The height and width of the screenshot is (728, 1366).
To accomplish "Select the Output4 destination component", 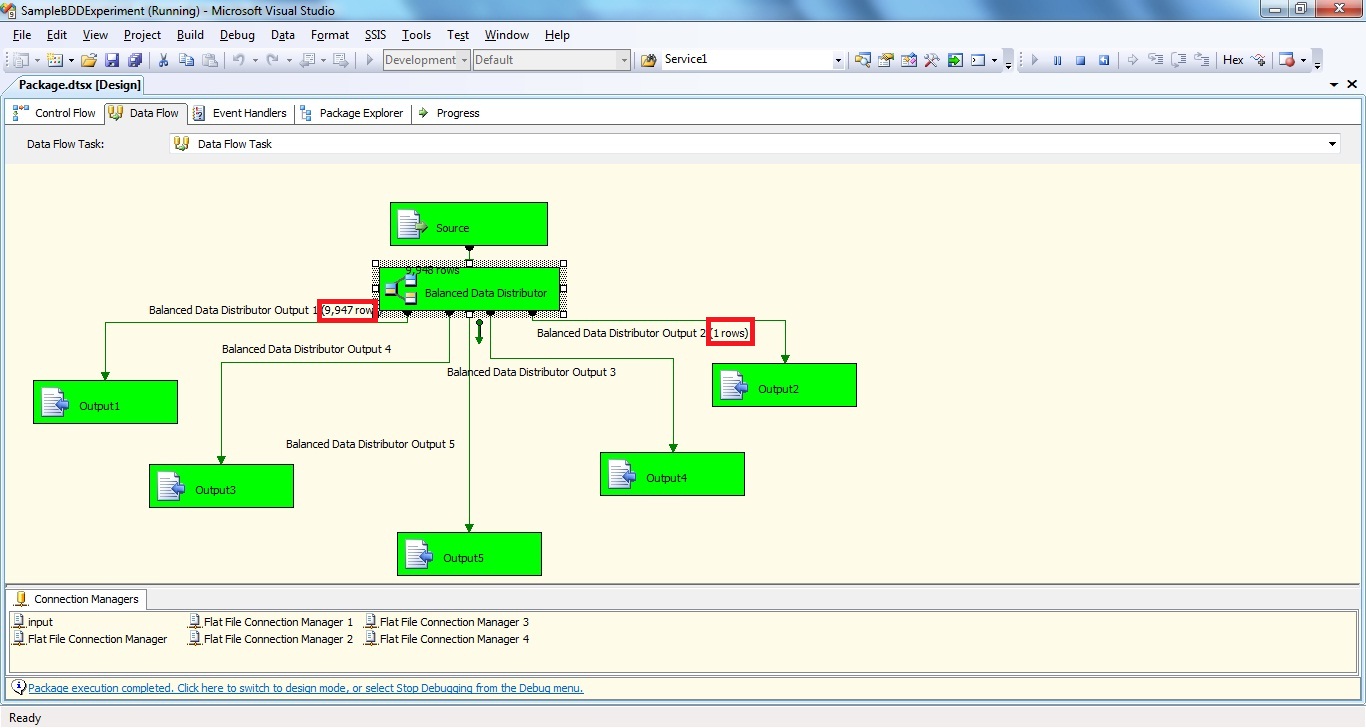I will pos(672,474).
